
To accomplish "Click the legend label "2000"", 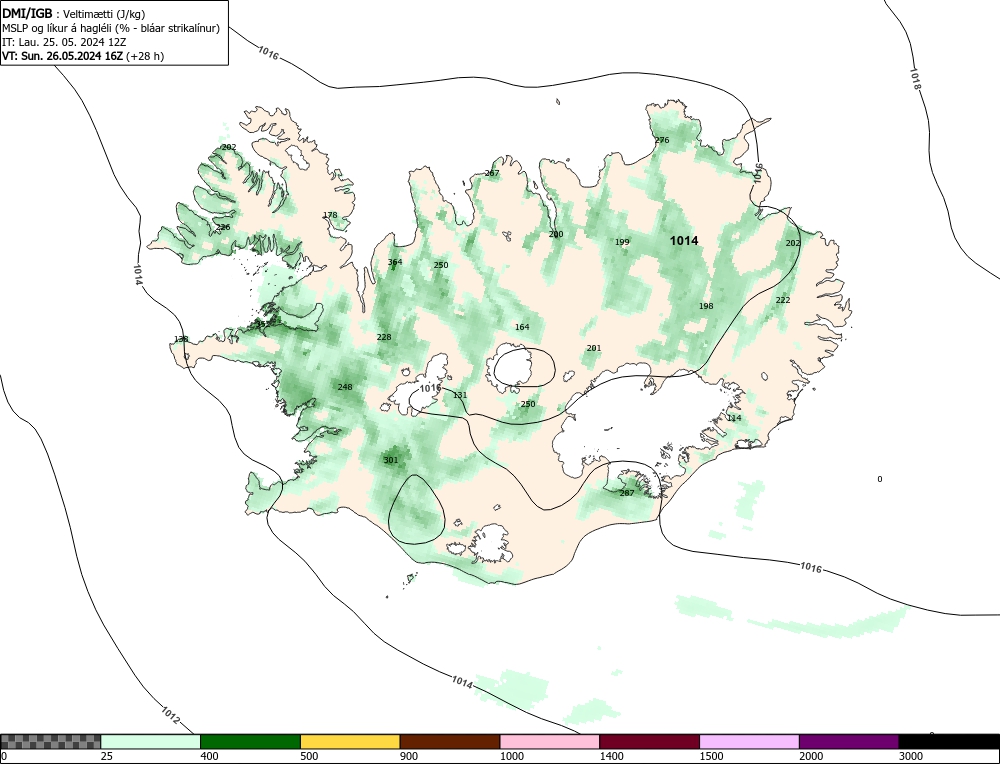I will click(811, 756).
